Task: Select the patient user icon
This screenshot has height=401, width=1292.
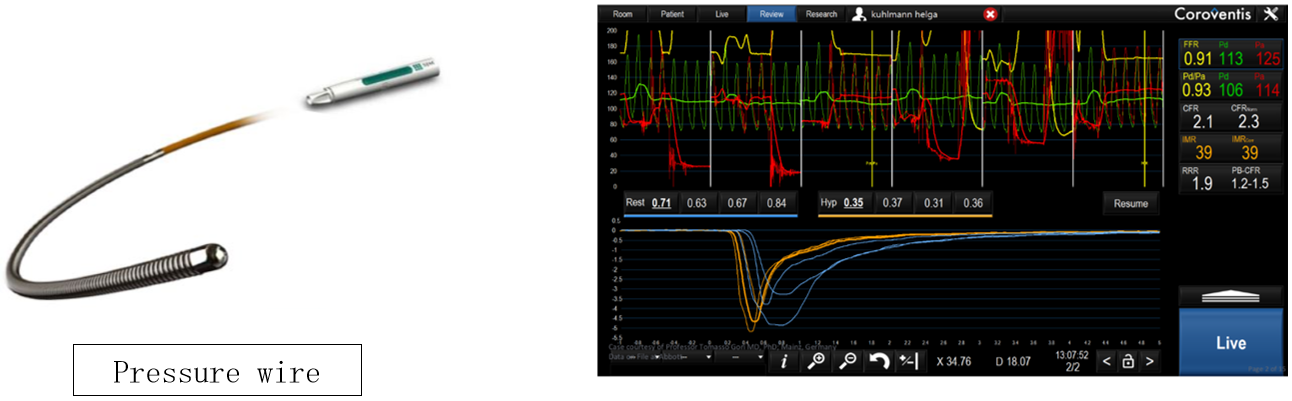Action: [858, 14]
